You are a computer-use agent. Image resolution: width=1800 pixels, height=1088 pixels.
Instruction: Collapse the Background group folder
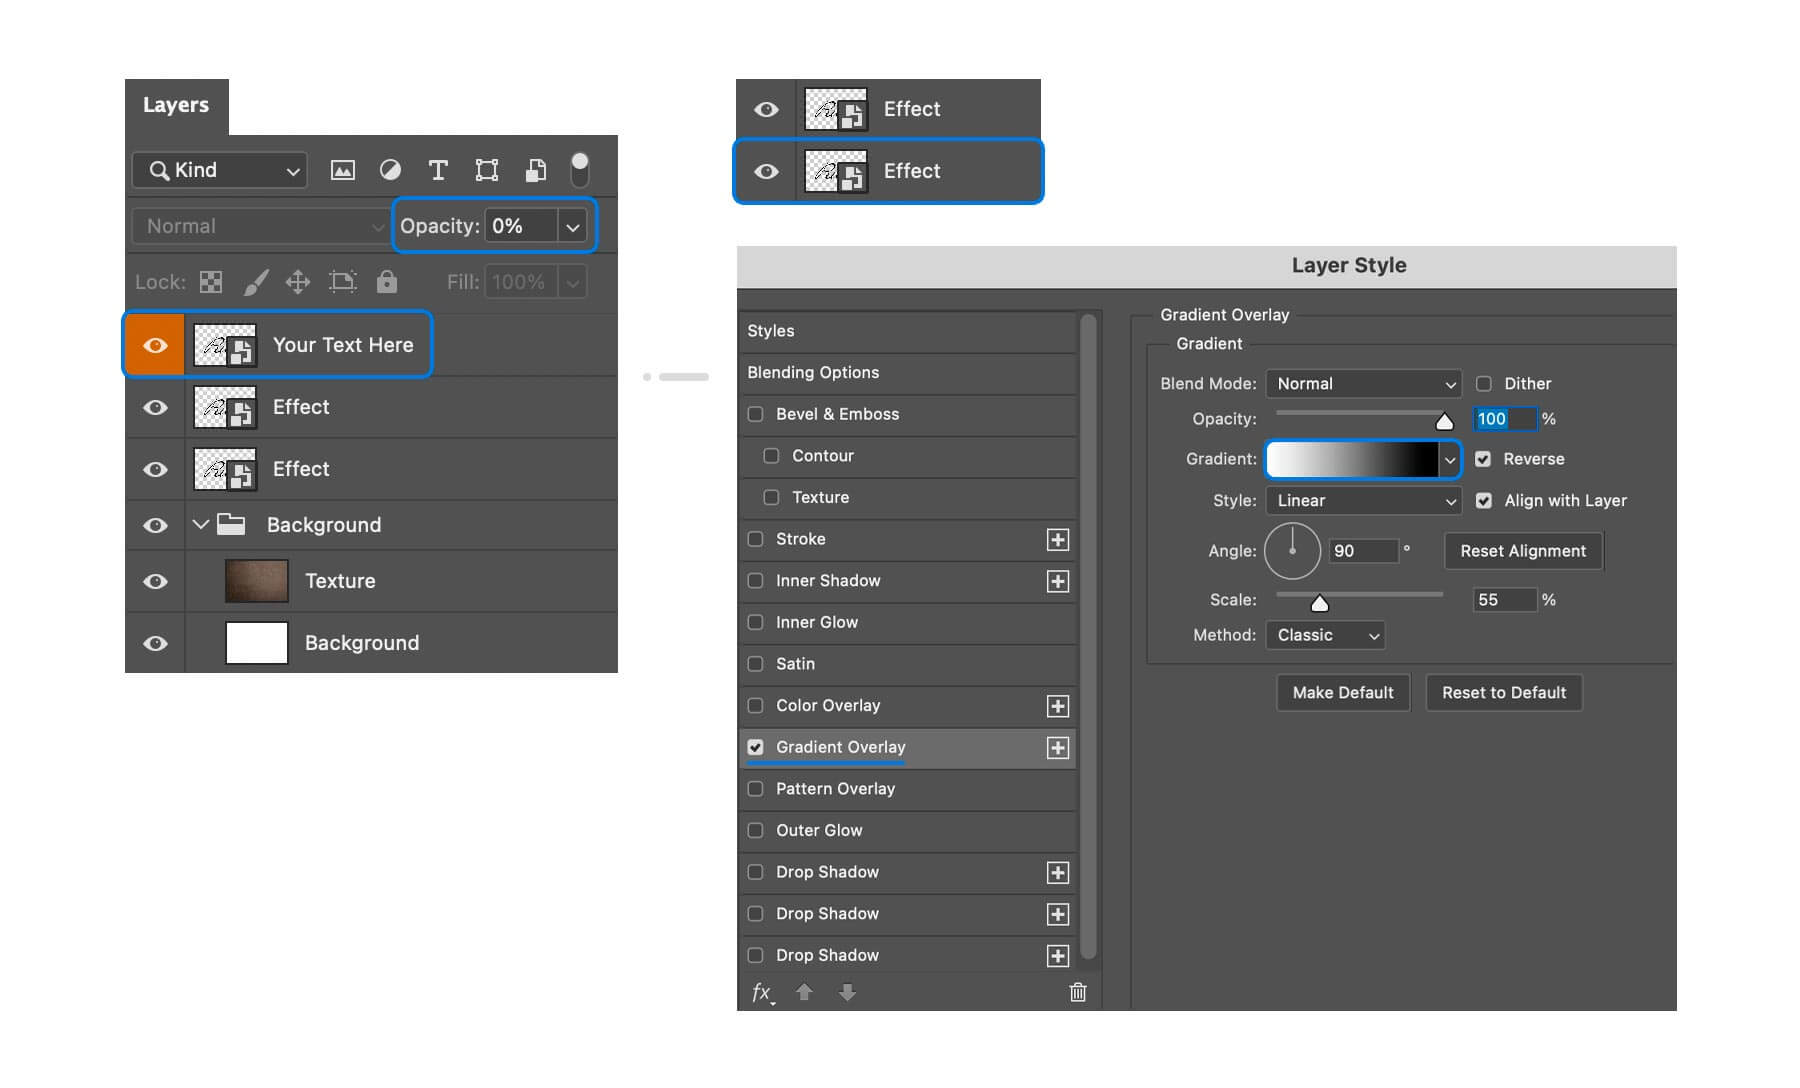200,524
